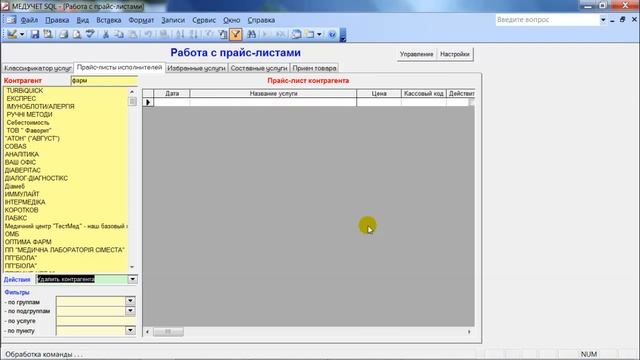
Task: Select 'ОПТИМА ФАРМ' in the contractor list
Action: pos(28,242)
